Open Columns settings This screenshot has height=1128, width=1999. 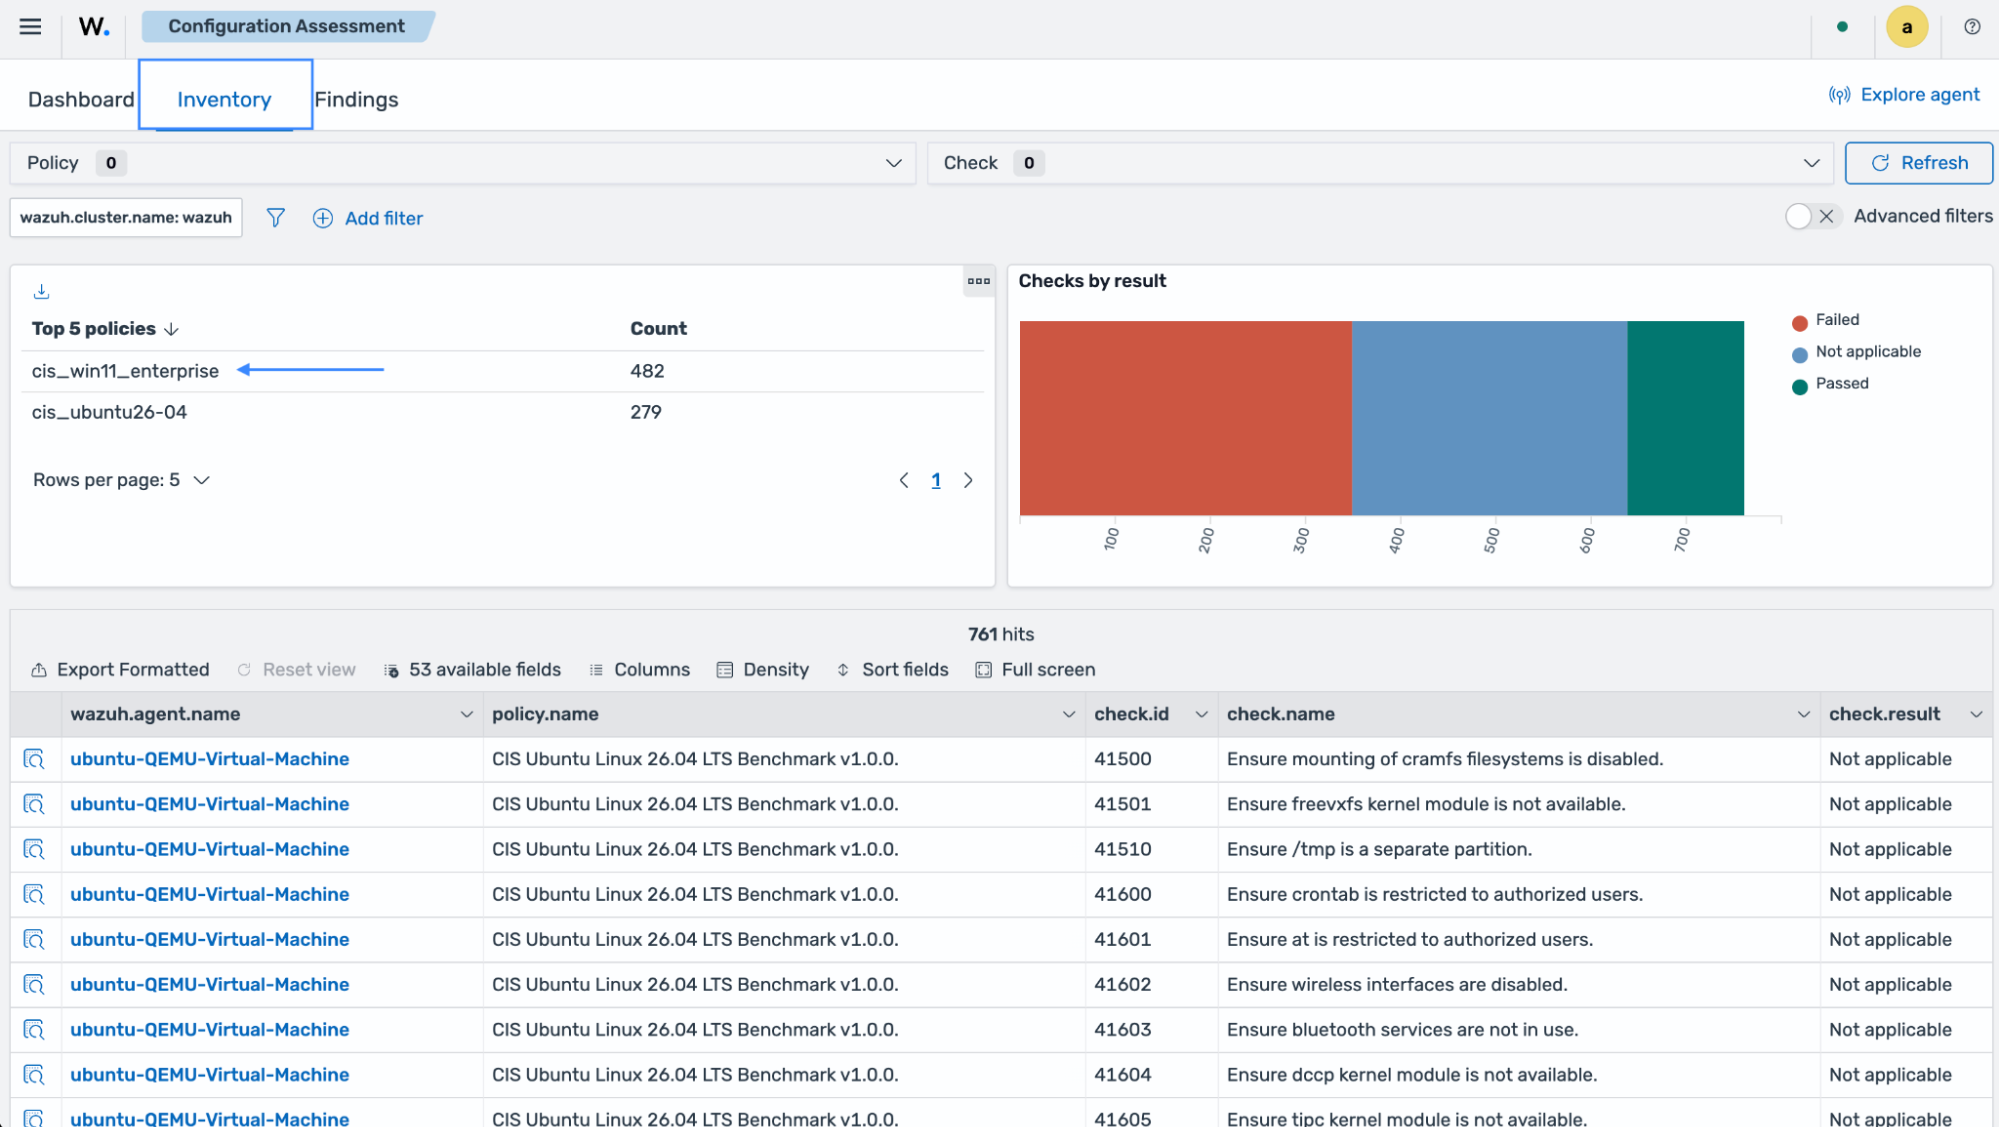[x=639, y=670]
